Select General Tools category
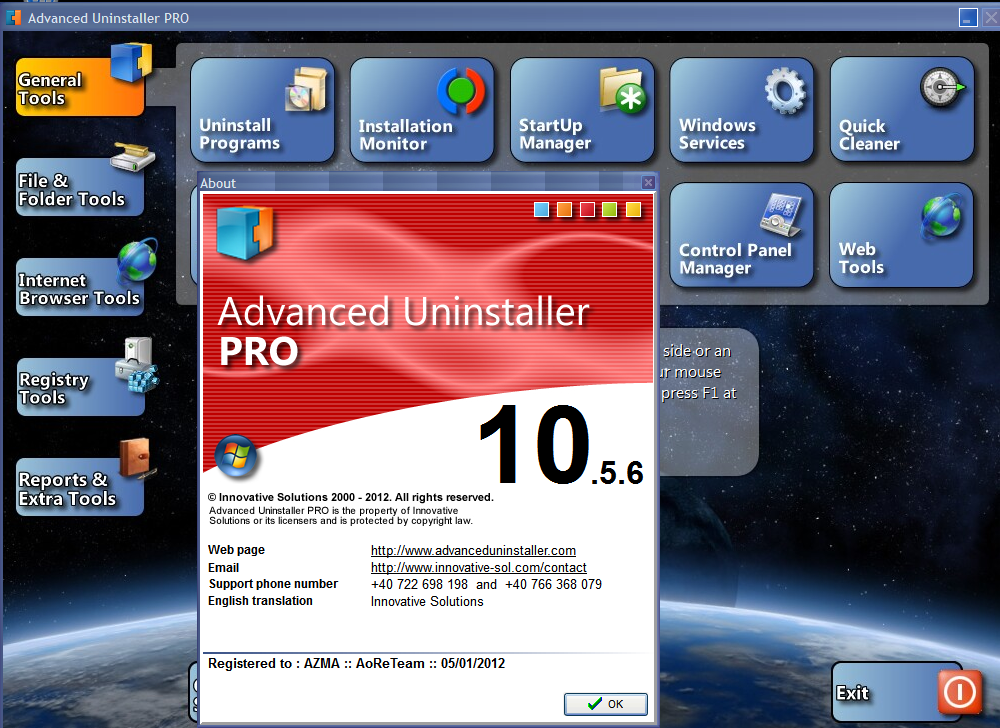Screen dimensions: 1000x728 (80, 86)
